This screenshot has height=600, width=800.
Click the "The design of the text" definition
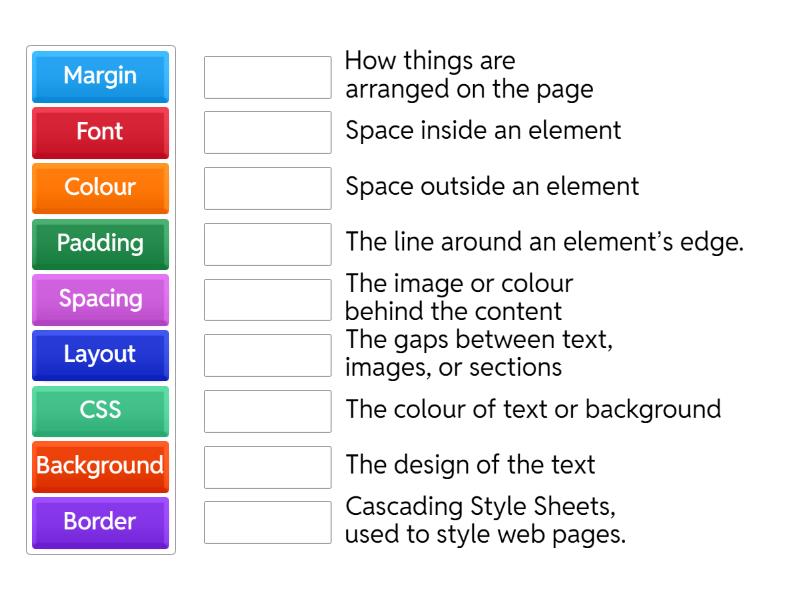[470, 465]
